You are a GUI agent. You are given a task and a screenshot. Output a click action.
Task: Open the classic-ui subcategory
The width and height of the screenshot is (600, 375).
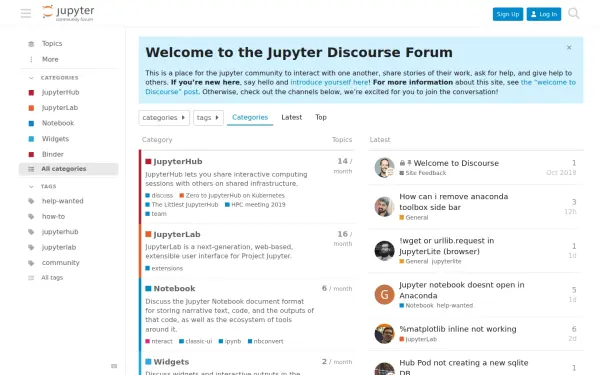196,341
